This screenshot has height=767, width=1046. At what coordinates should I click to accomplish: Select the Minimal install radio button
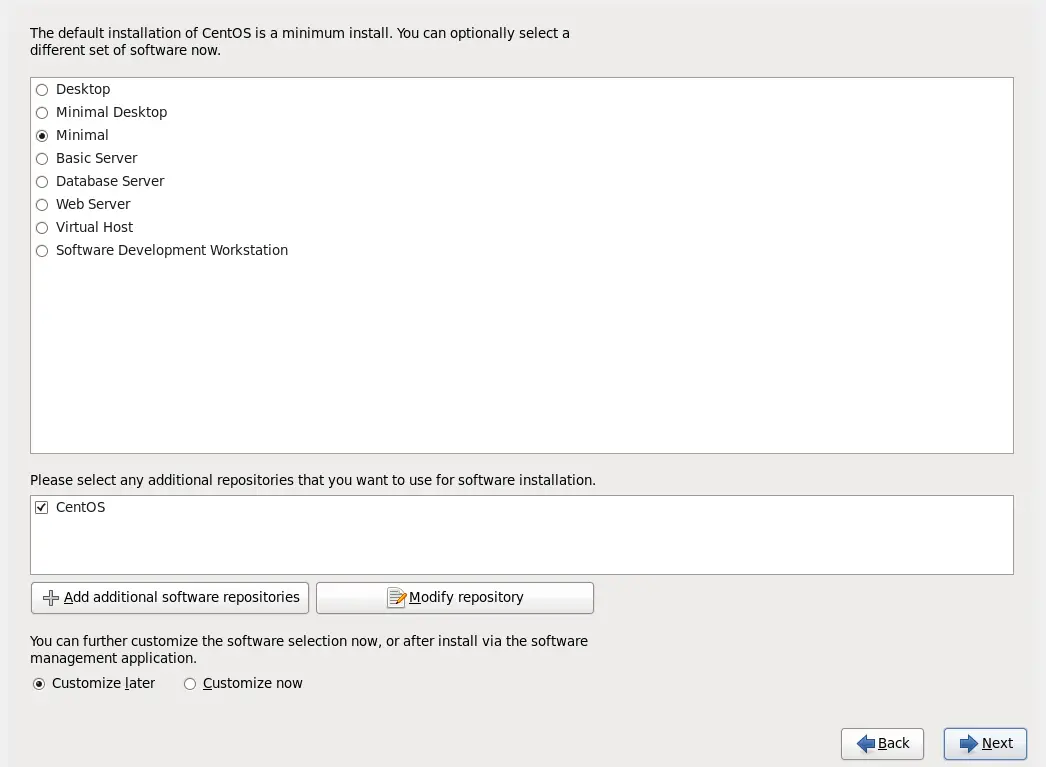[42, 136]
